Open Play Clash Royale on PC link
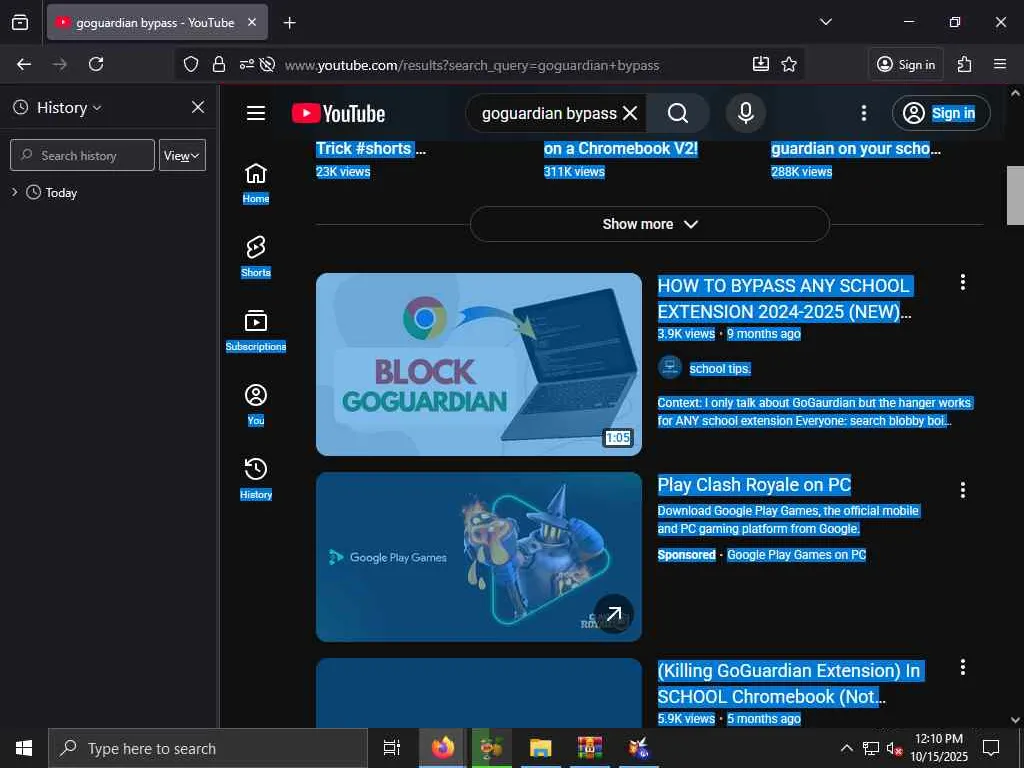The width and height of the screenshot is (1024, 768). pos(754,485)
